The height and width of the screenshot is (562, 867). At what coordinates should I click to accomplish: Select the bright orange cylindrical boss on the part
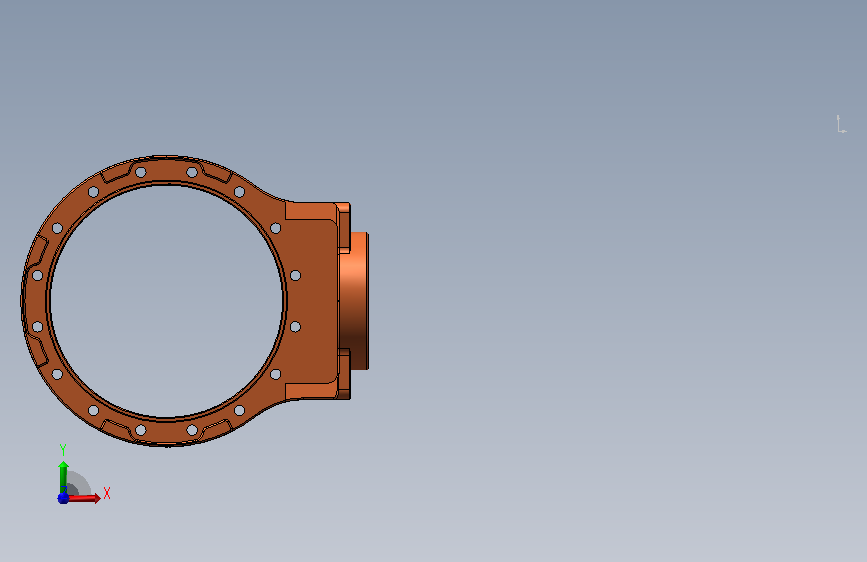coord(354,301)
